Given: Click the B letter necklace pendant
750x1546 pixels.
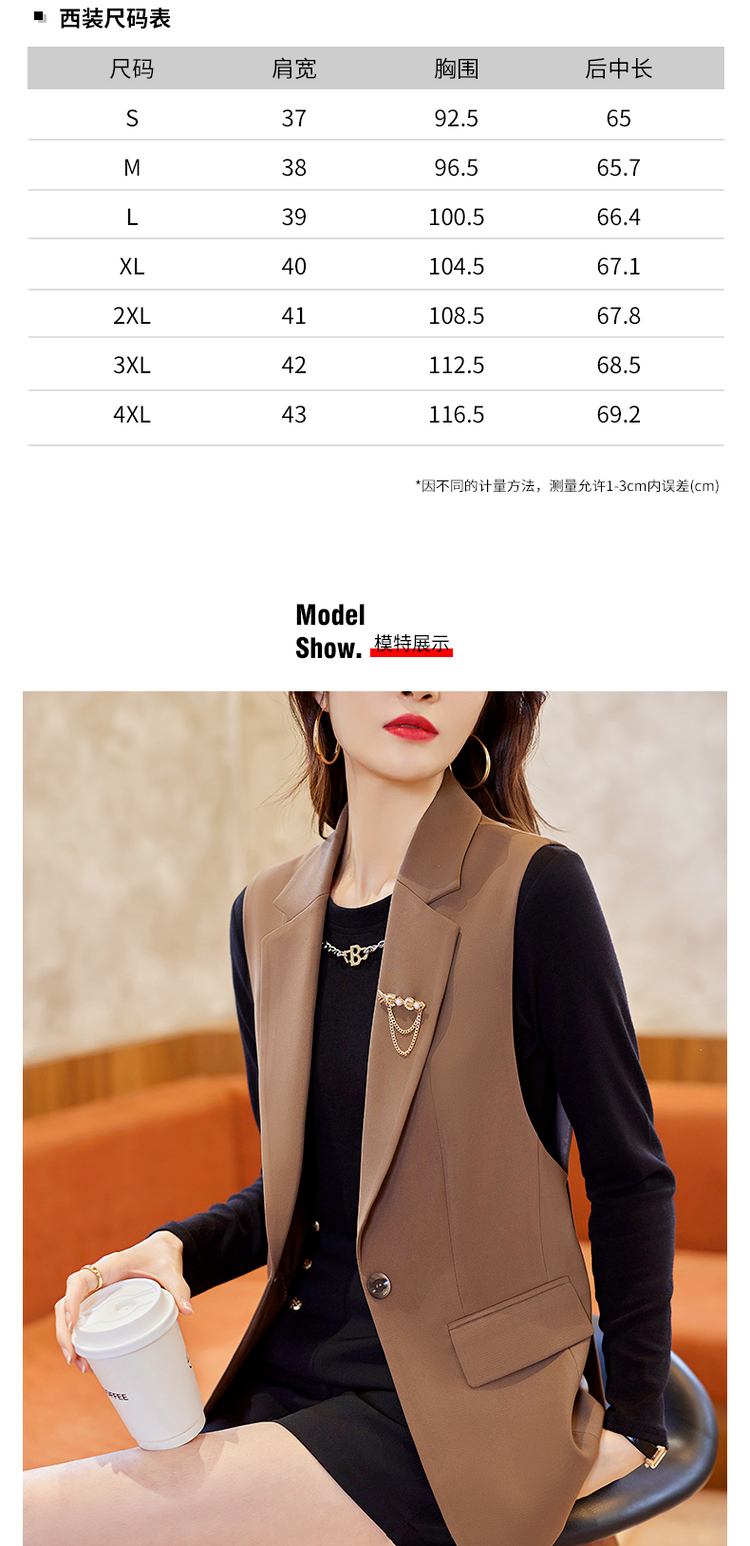Looking at the screenshot, I should tap(358, 957).
